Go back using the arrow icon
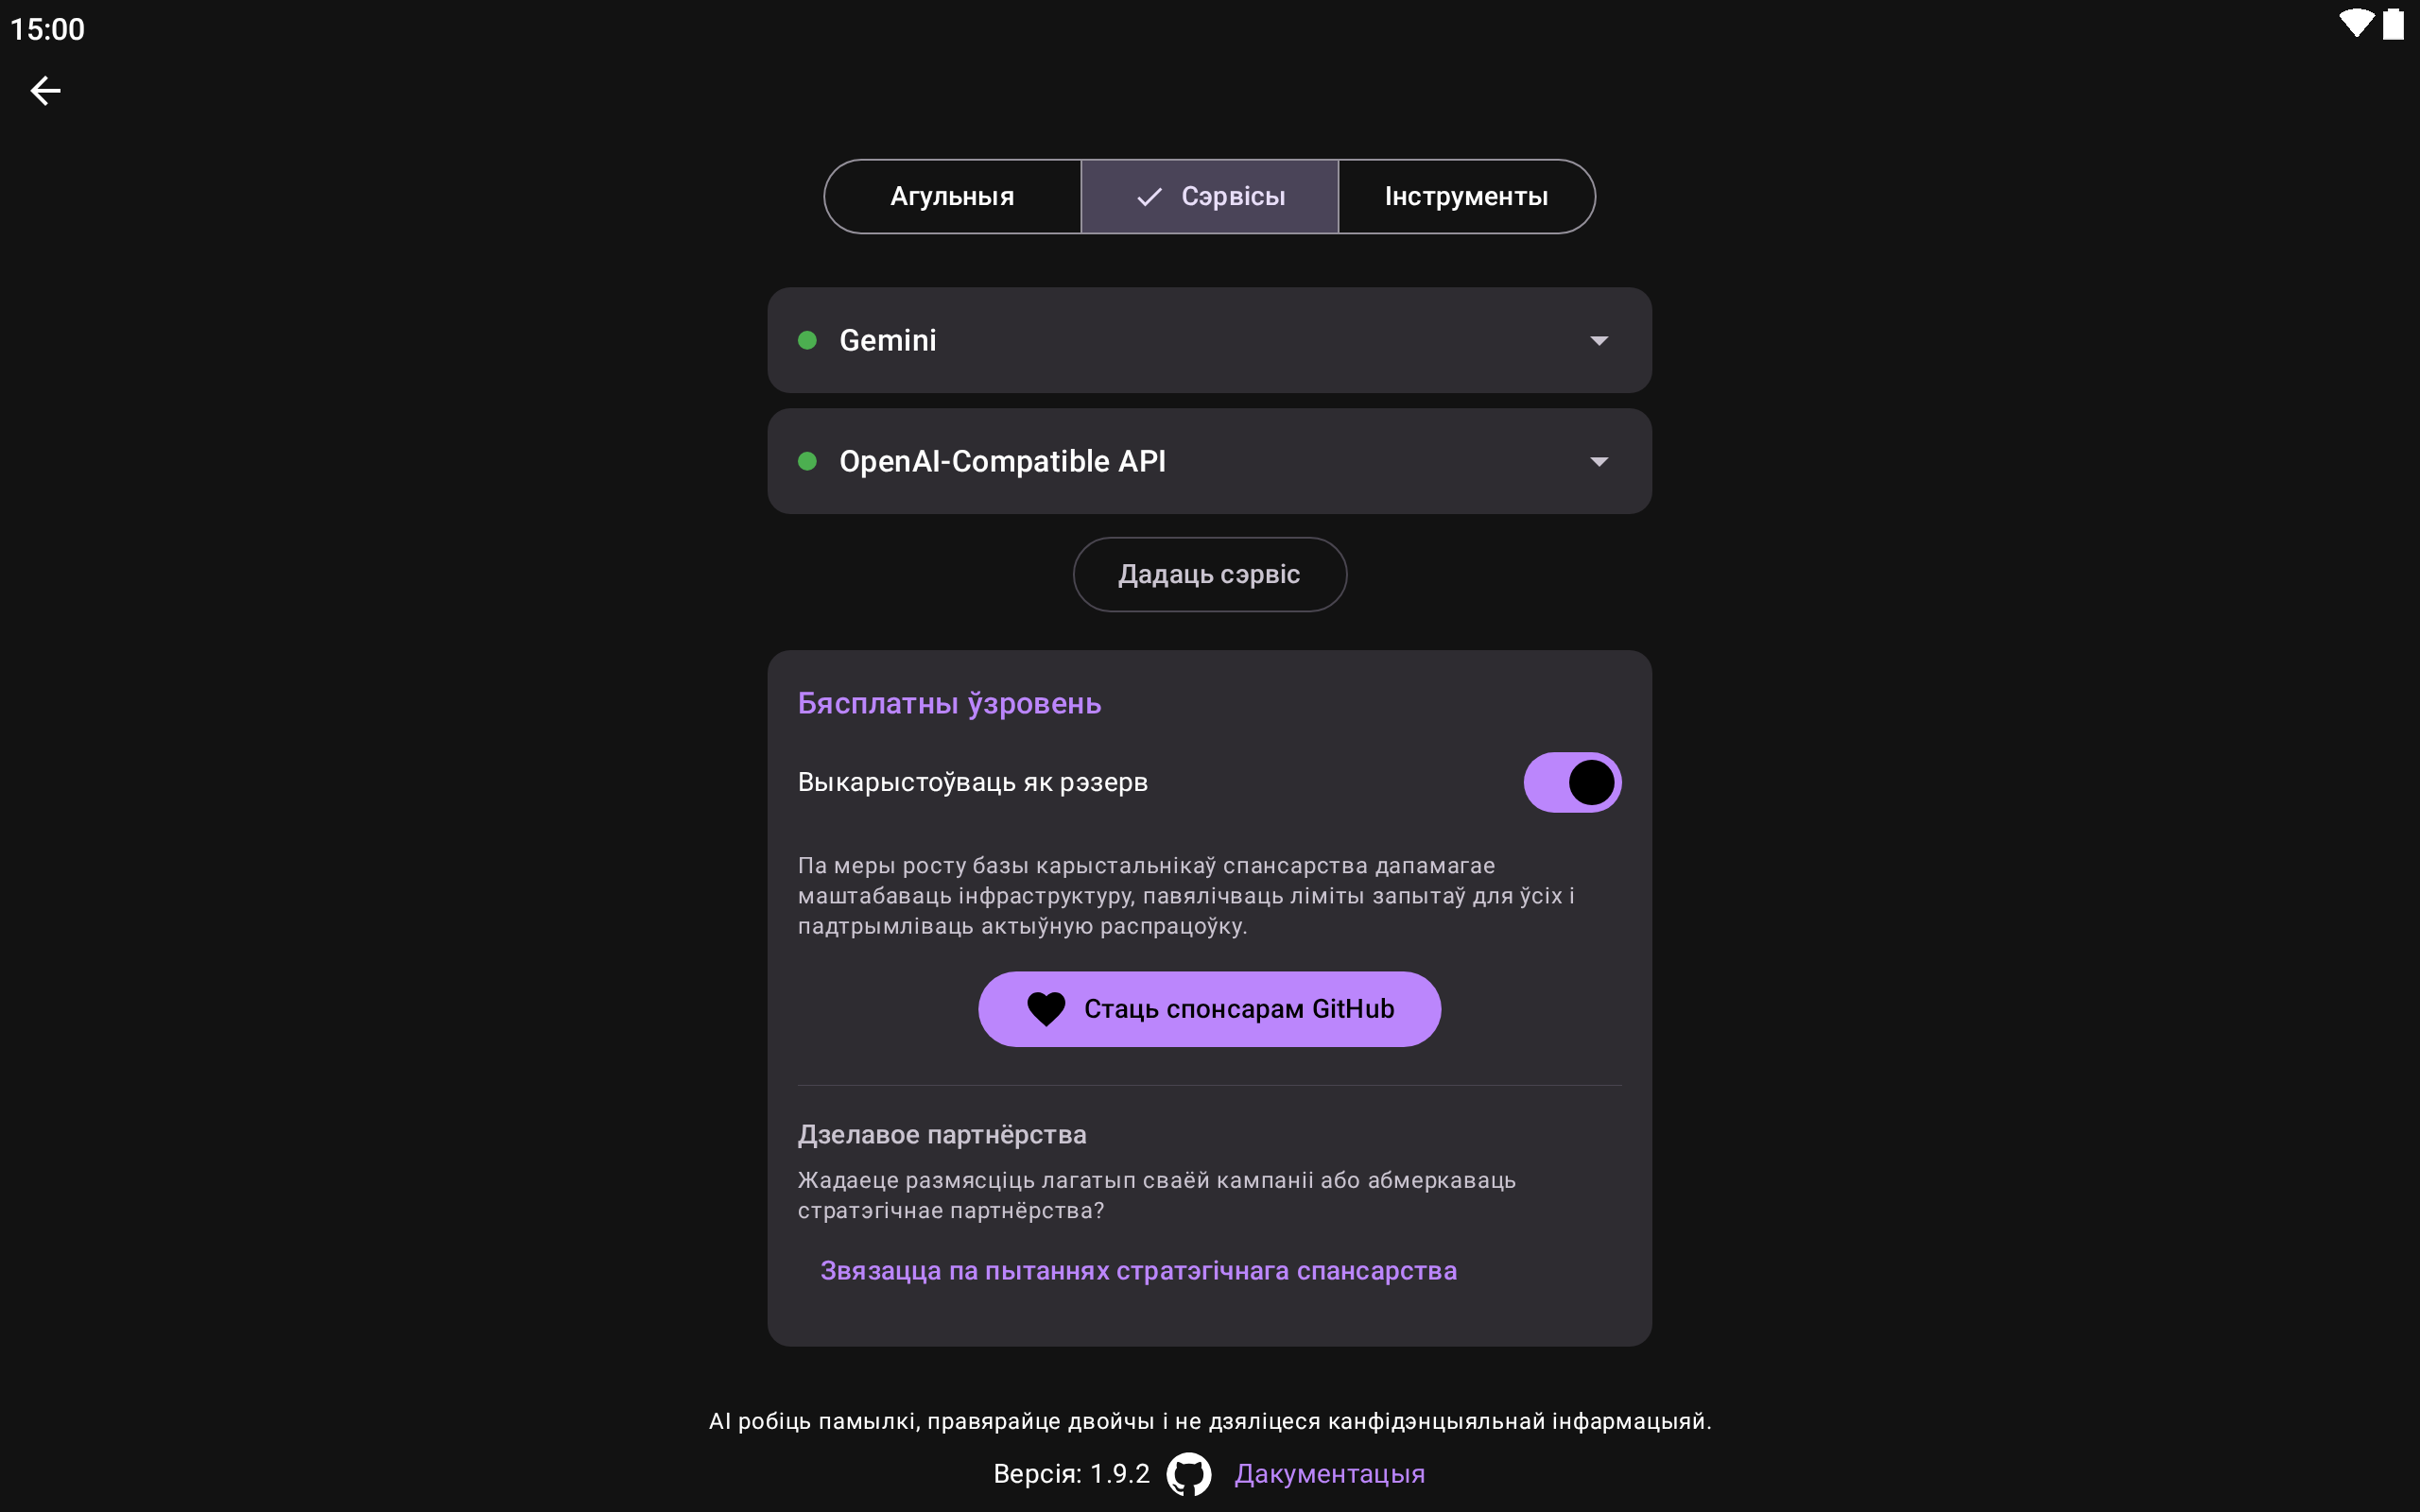 (45, 91)
